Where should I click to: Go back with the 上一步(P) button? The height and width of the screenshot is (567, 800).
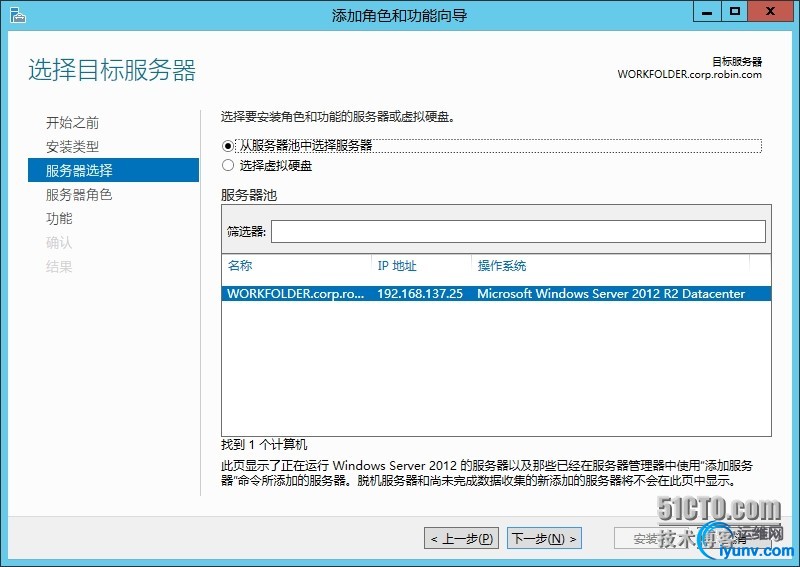pos(461,538)
